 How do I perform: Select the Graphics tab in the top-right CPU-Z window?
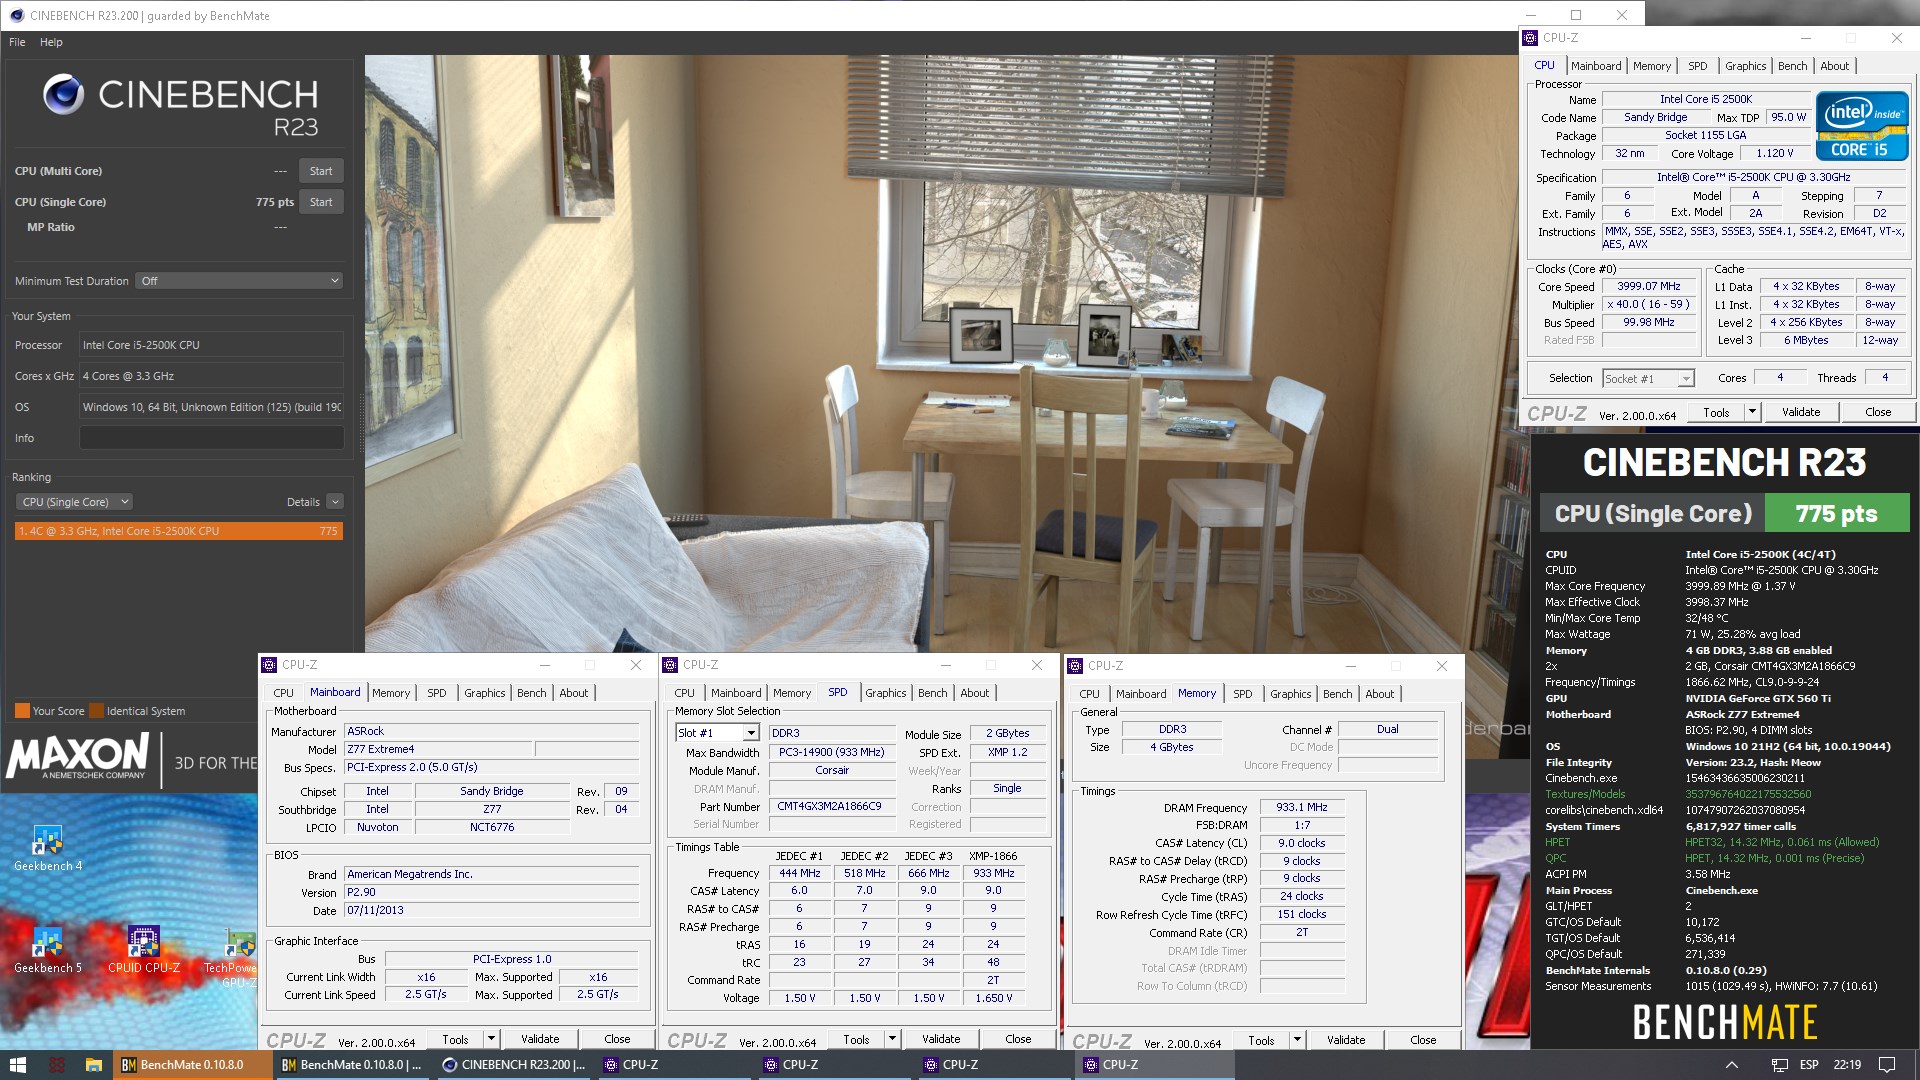(x=1745, y=66)
